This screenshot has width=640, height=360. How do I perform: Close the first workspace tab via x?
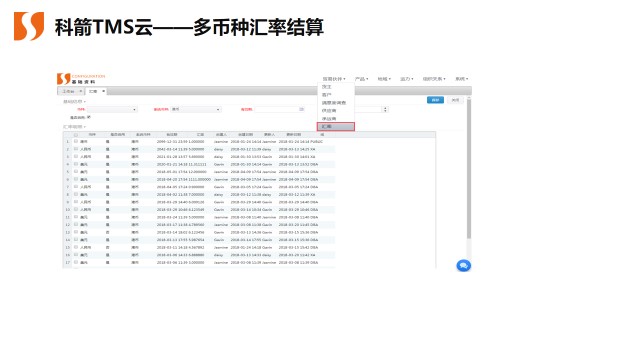[x=81, y=91]
